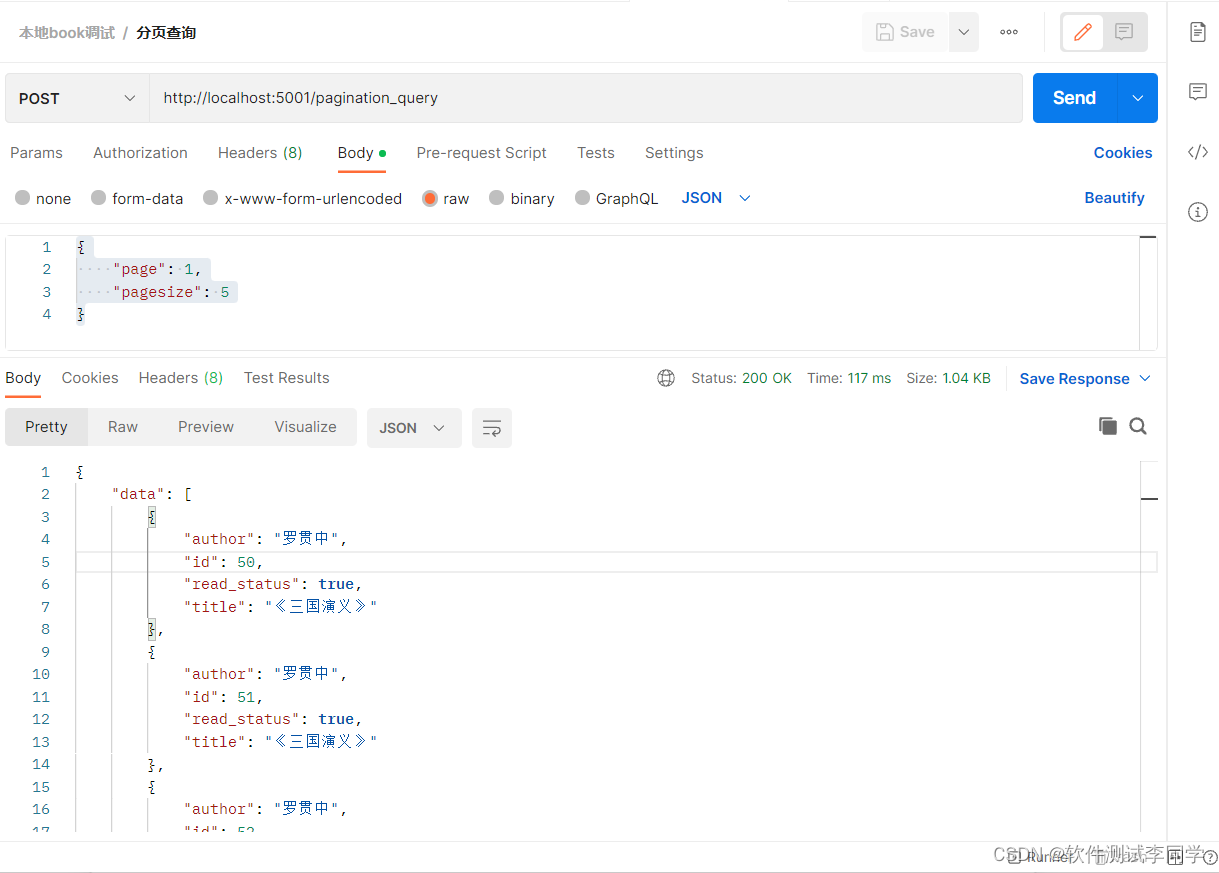
Task: Open the Documentation icon in right sidebar
Action: (1197, 32)
